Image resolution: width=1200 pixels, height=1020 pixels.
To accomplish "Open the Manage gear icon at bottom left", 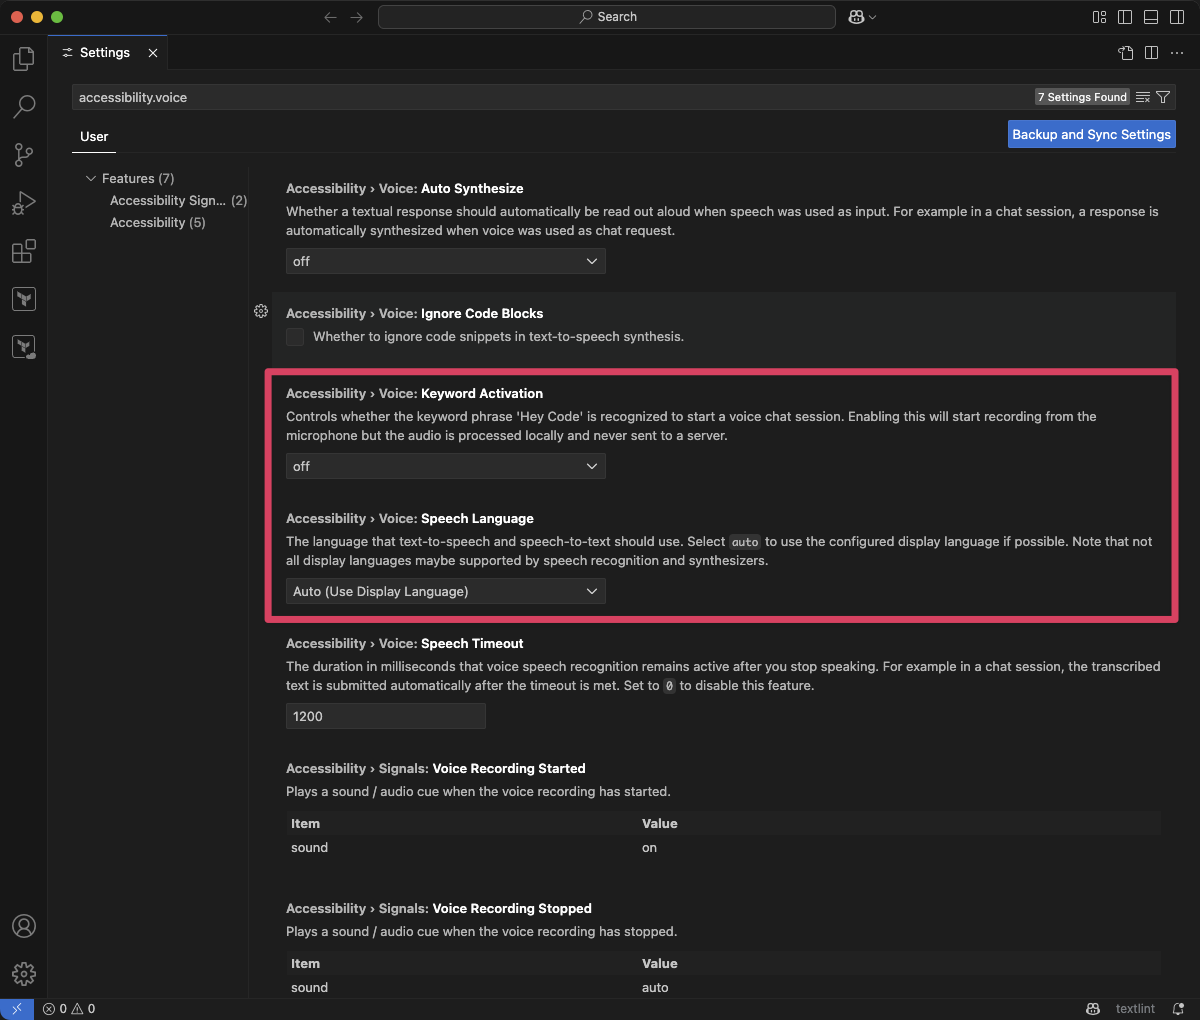I will [24, 973].
